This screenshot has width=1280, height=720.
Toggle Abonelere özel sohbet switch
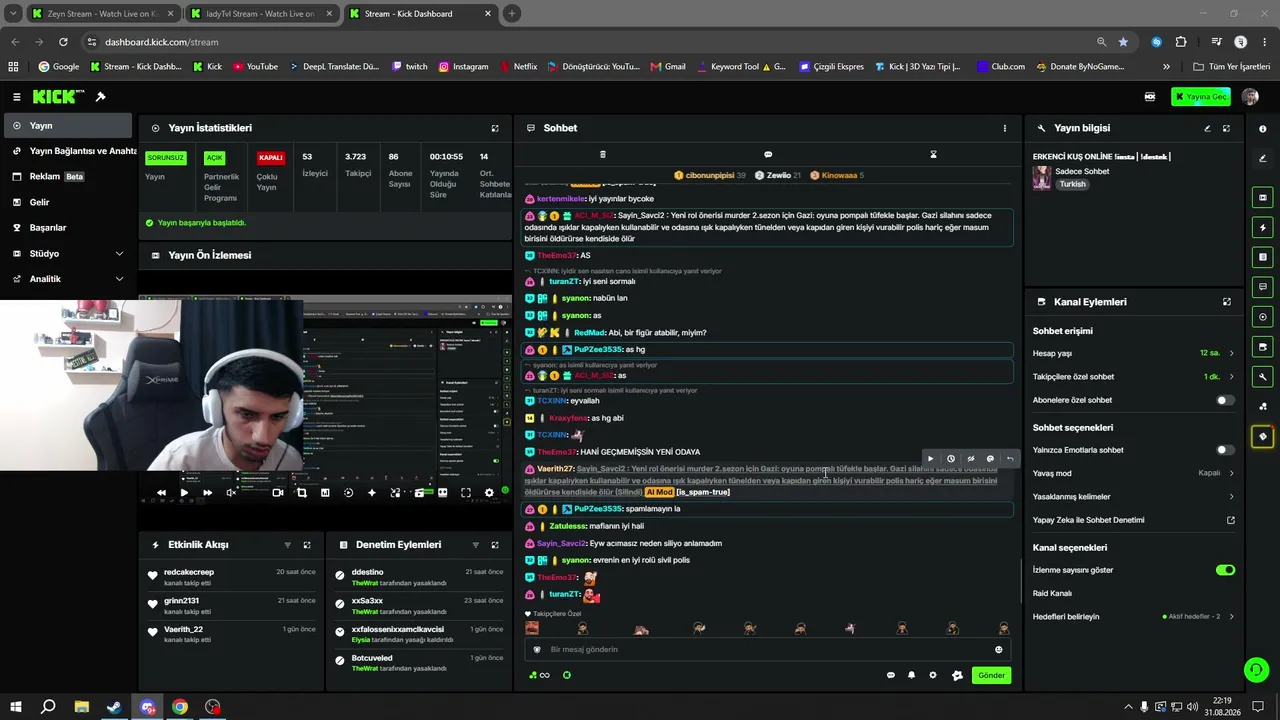[1225, 400]
